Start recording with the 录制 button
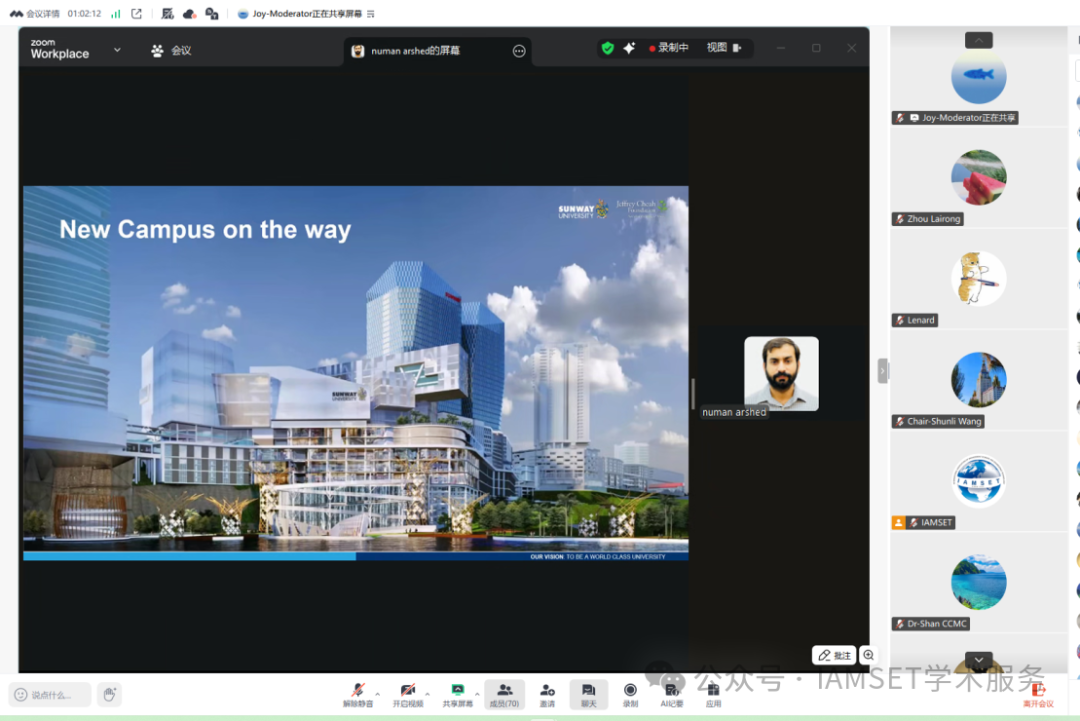1080x721 pixels. click(630, 693)
